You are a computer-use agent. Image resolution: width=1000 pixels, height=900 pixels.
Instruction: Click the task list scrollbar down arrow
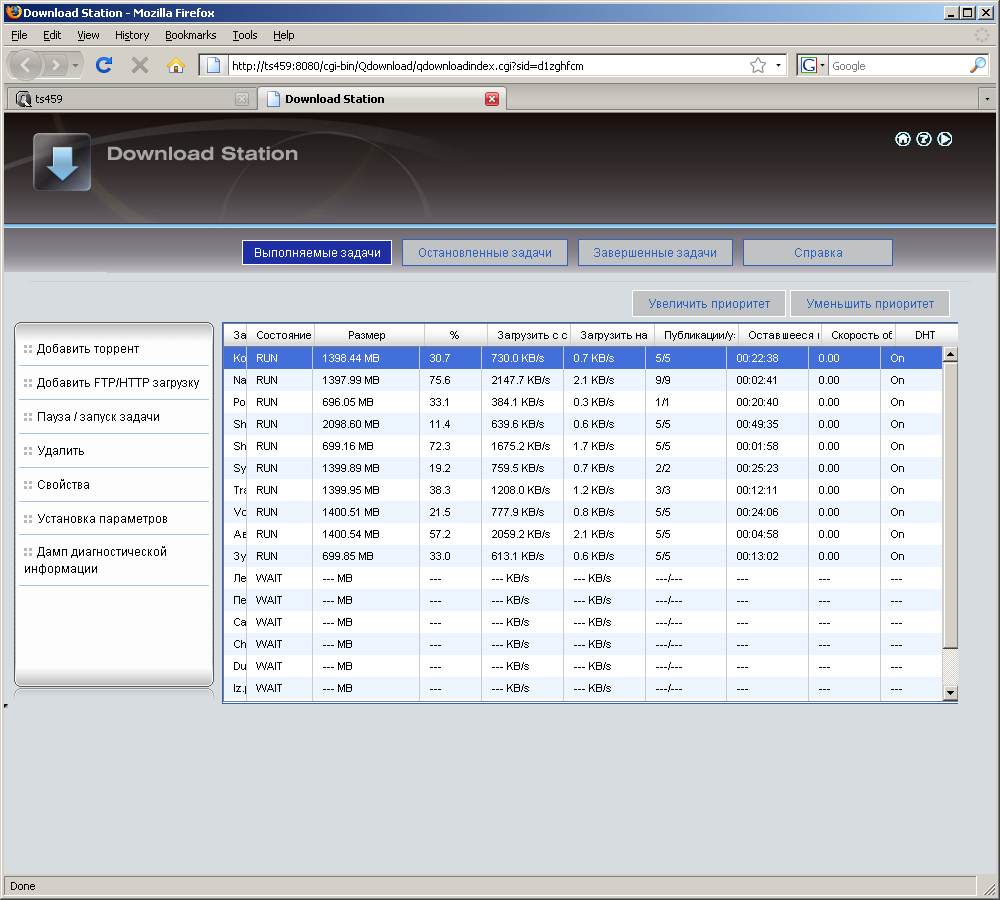coord(950,693)
